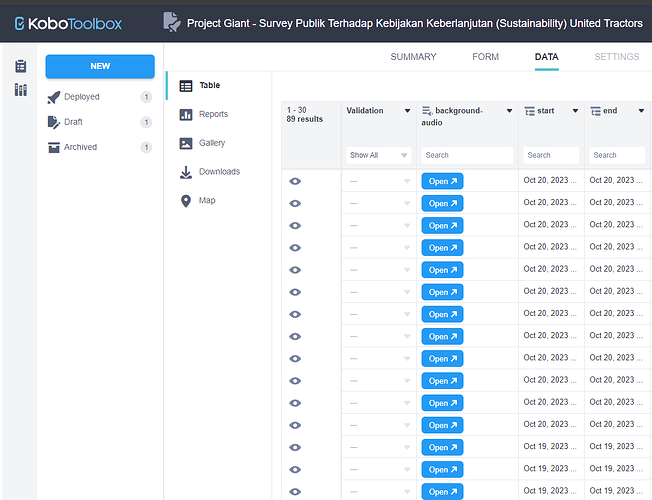
Task: Open the library sidebar icon
Action: point(21,90)
